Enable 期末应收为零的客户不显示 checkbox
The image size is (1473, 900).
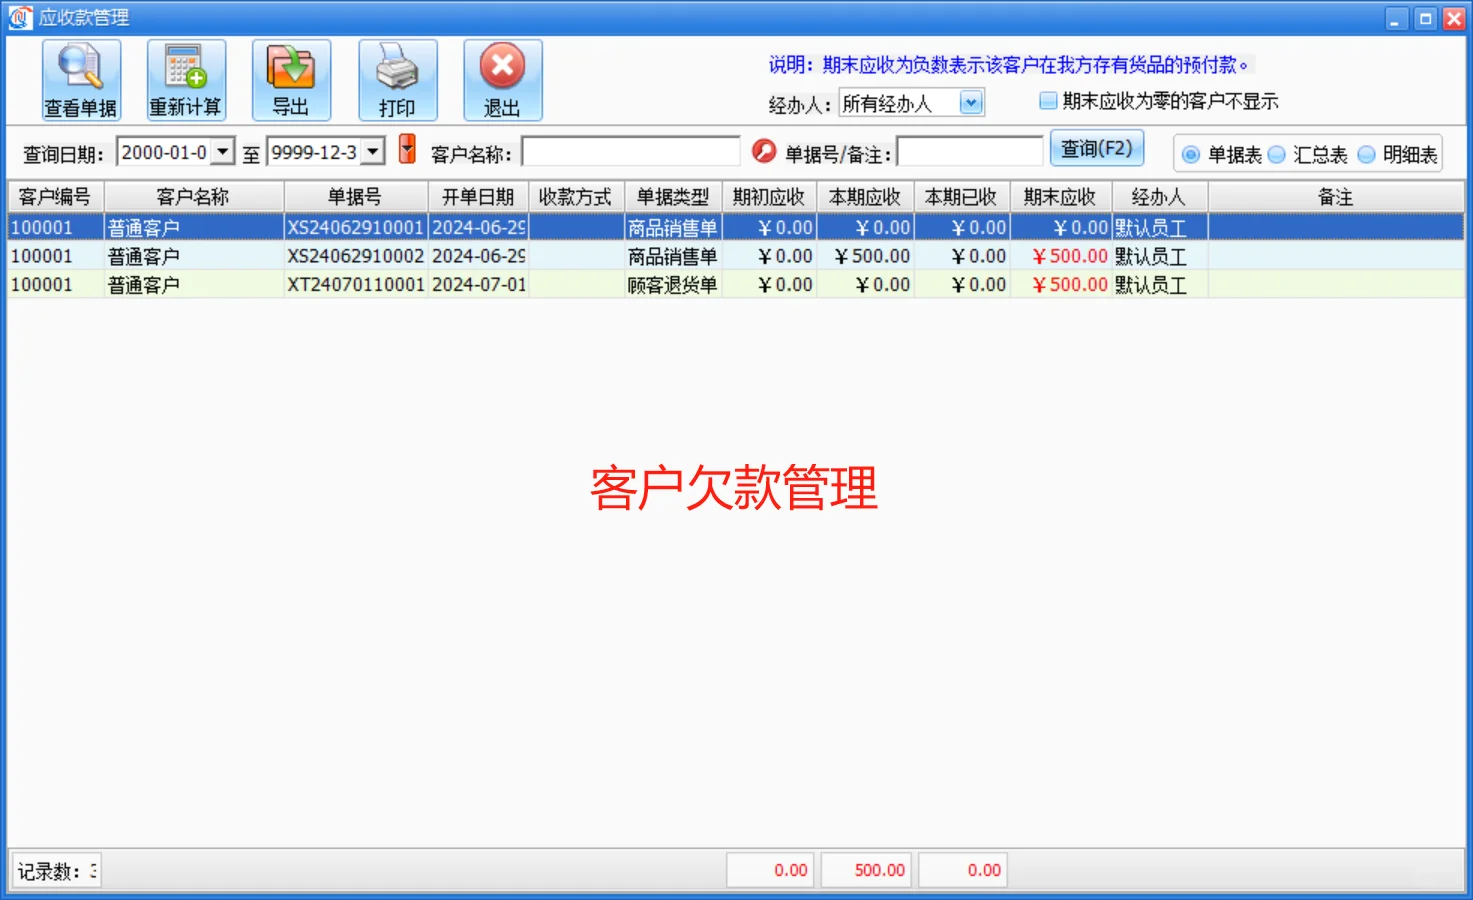1047,100
